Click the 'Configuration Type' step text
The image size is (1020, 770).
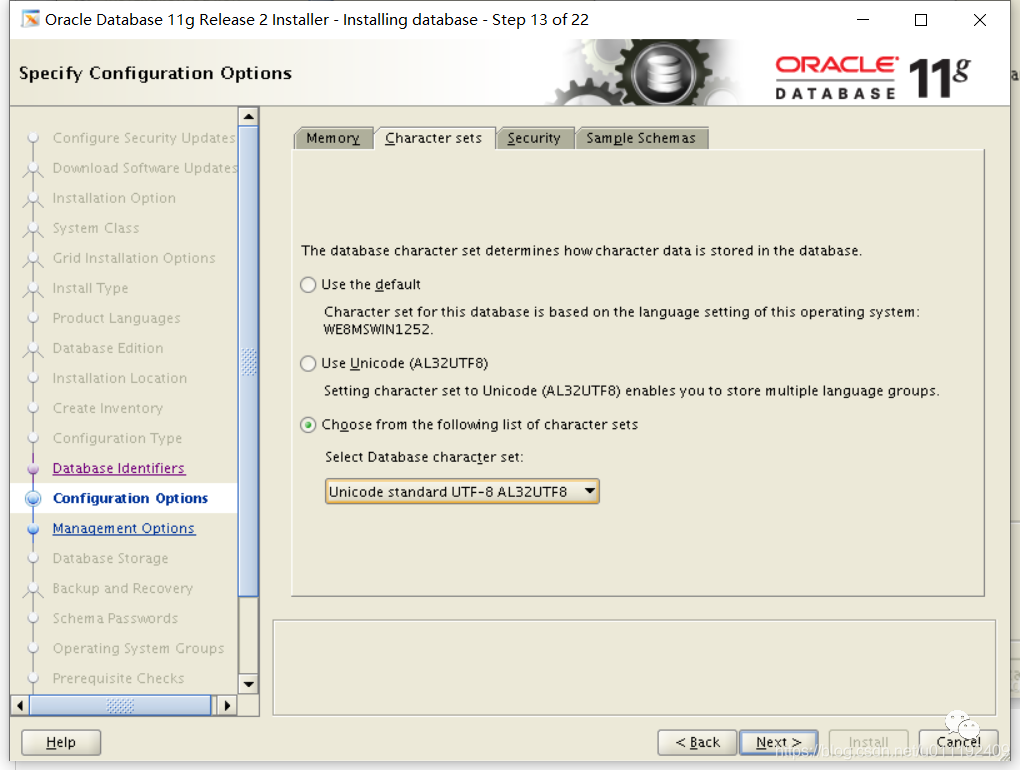(x=117, y=438)
